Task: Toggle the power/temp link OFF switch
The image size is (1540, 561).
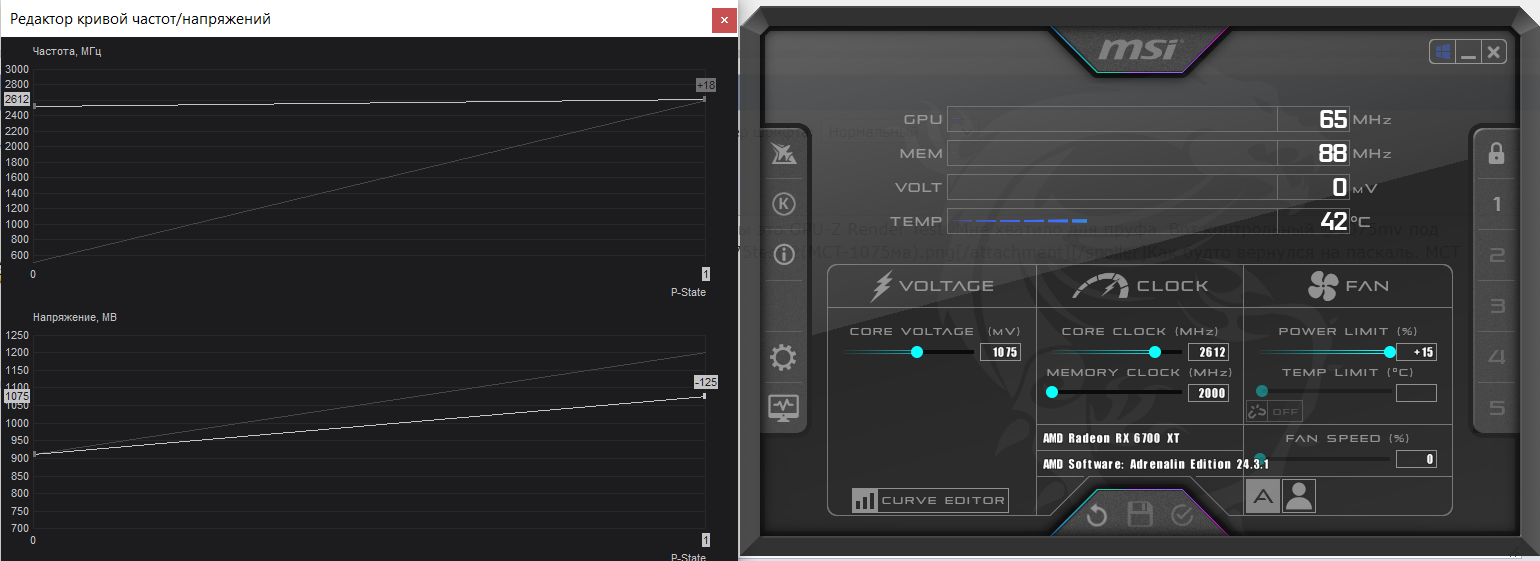Action: [1274, 411]
